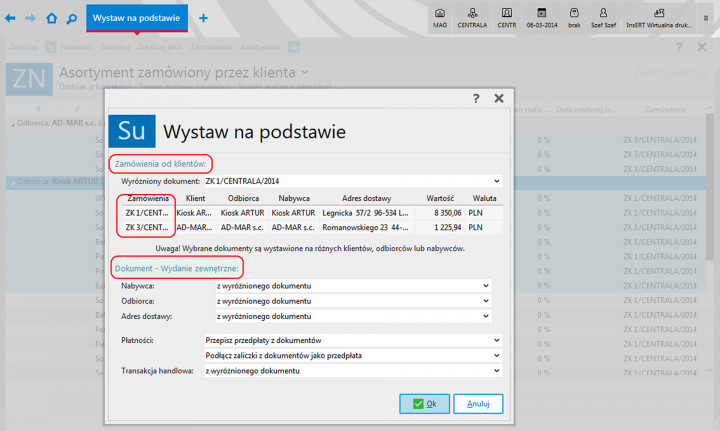
Task: Click the Data ostatniej re... column header in background
Action: (586, 109)
